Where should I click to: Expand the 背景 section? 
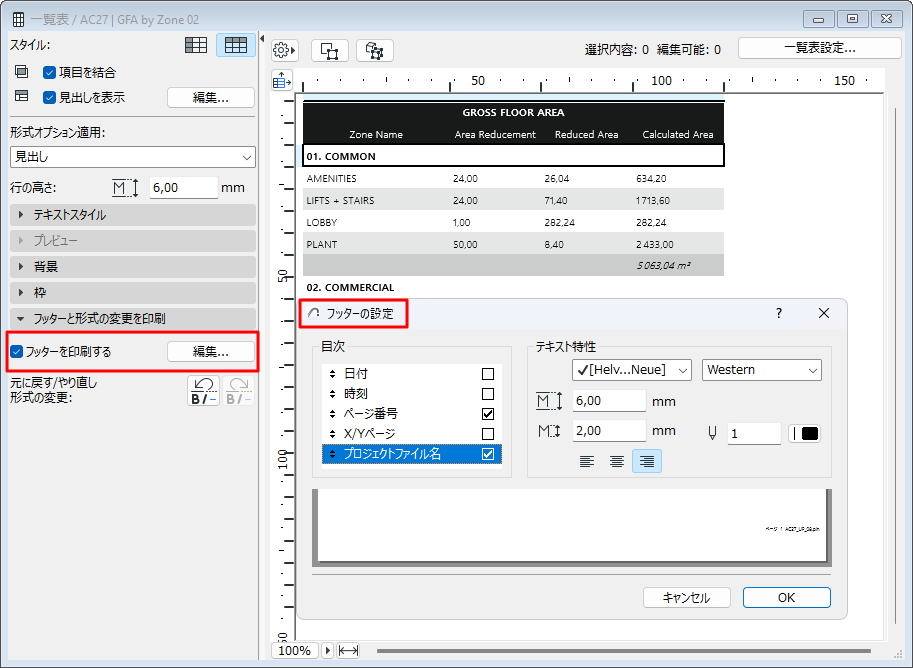tap(133, 267)
